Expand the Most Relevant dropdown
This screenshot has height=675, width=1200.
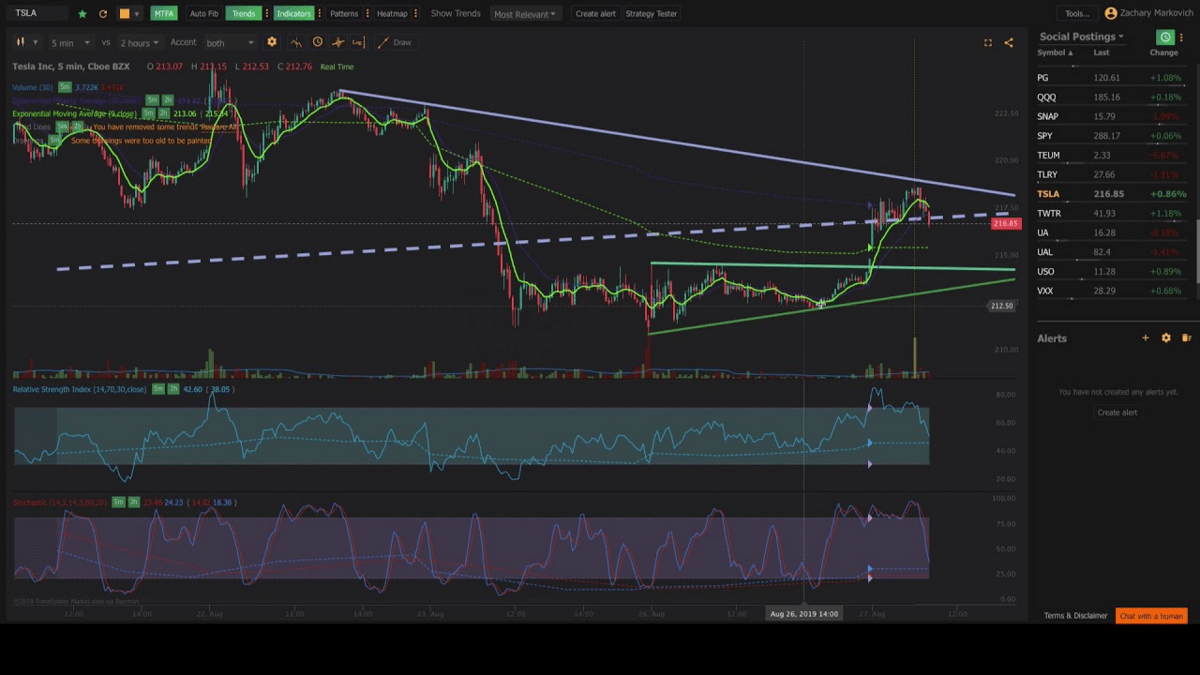pos(525,14)
